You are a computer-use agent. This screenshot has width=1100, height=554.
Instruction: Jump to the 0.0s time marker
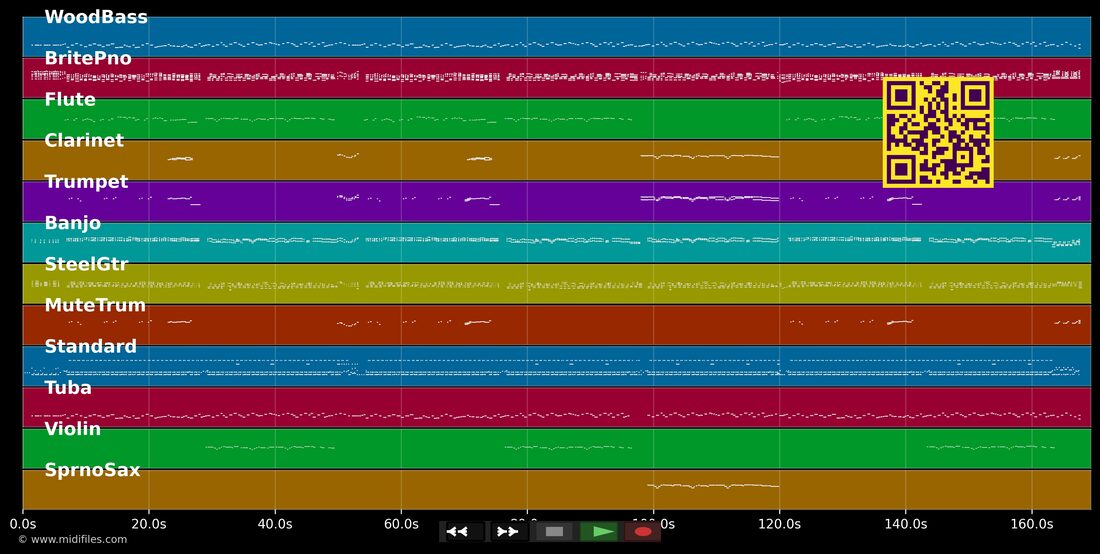(x=22, y=524)
